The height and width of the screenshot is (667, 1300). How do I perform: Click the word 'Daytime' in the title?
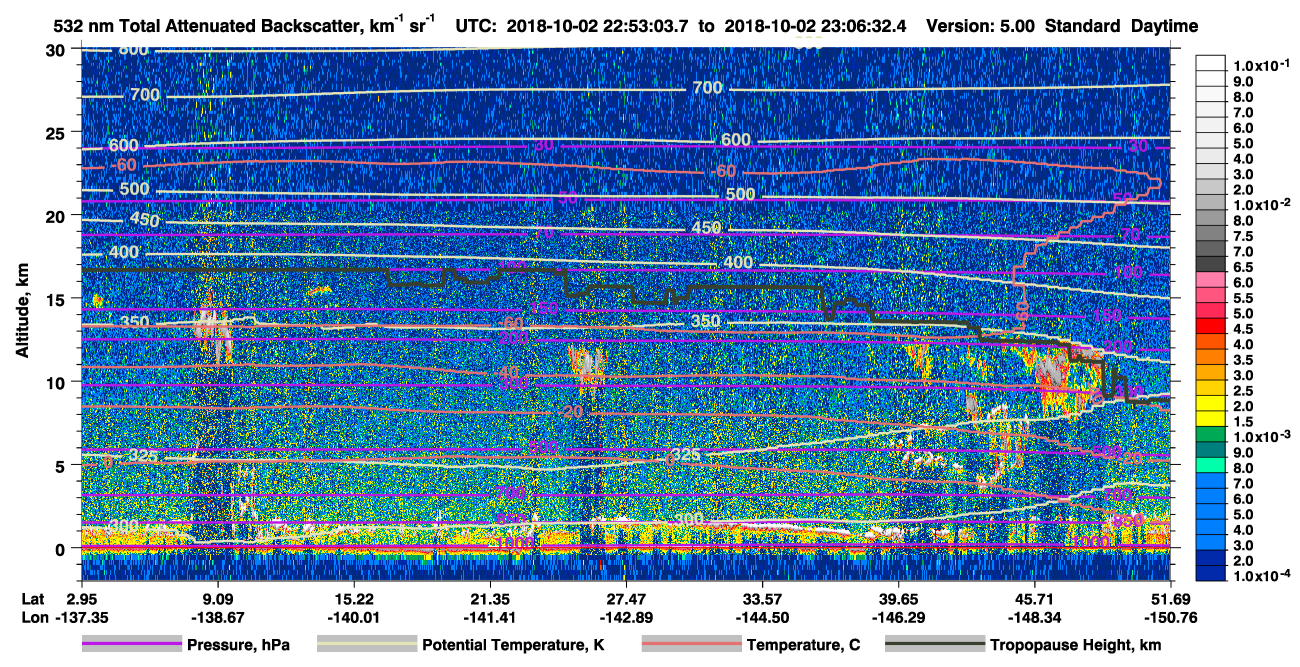point(1164,26)
